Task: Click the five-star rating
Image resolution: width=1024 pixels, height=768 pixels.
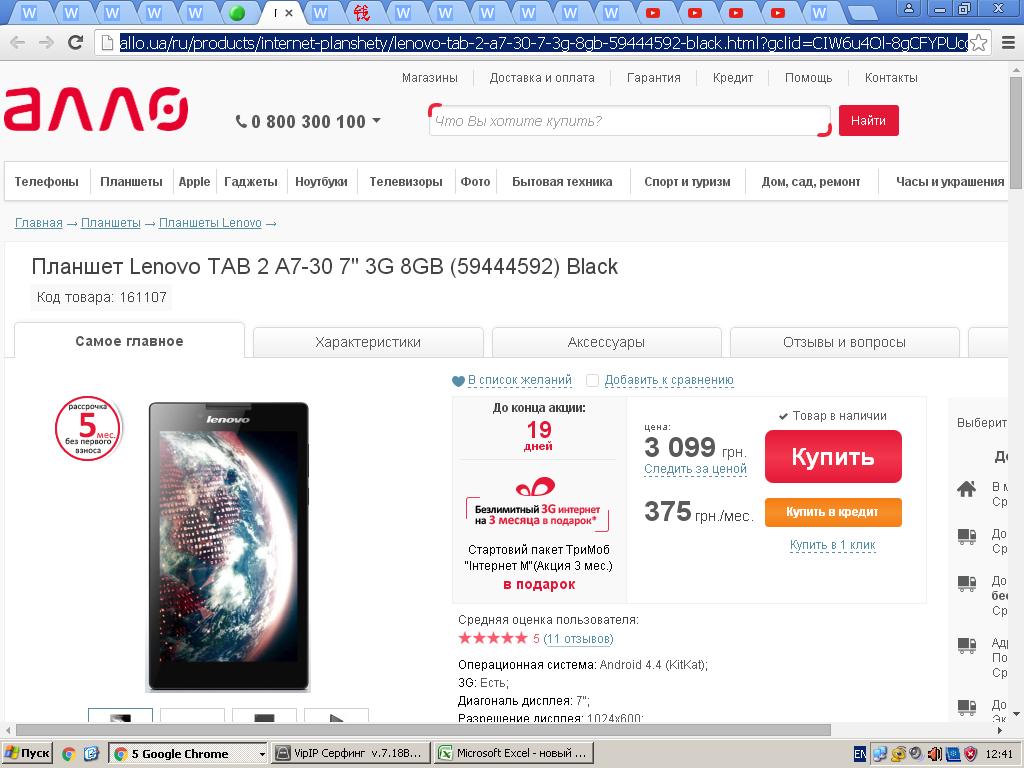Action: coord(492,638)
